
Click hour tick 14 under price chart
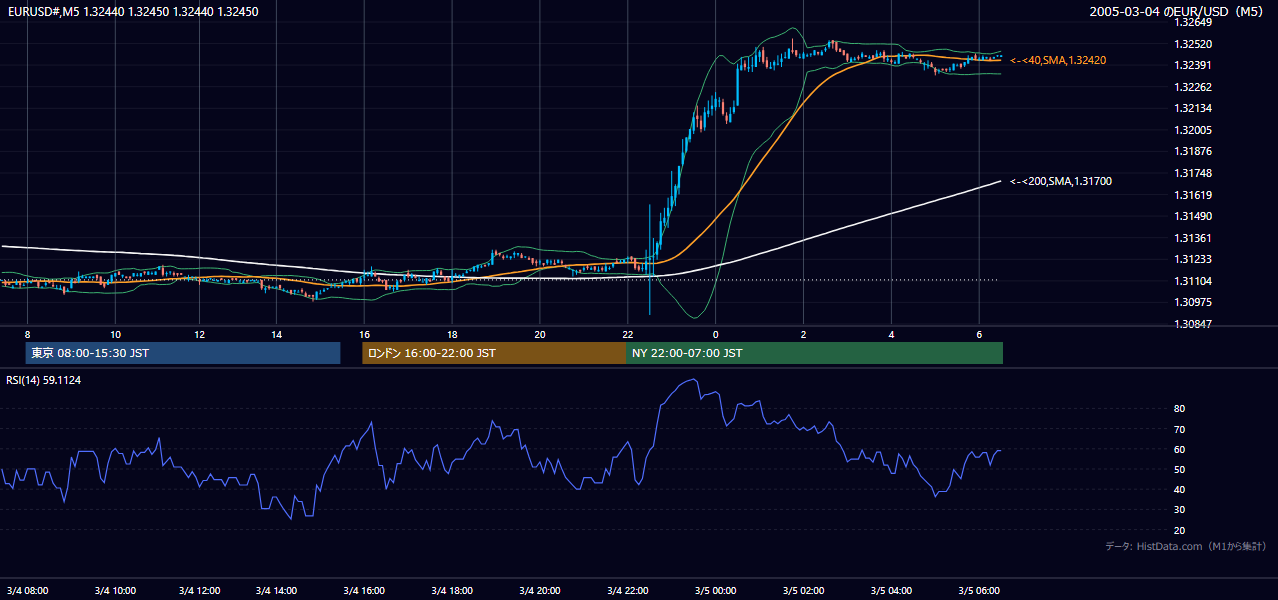point(277,334)
